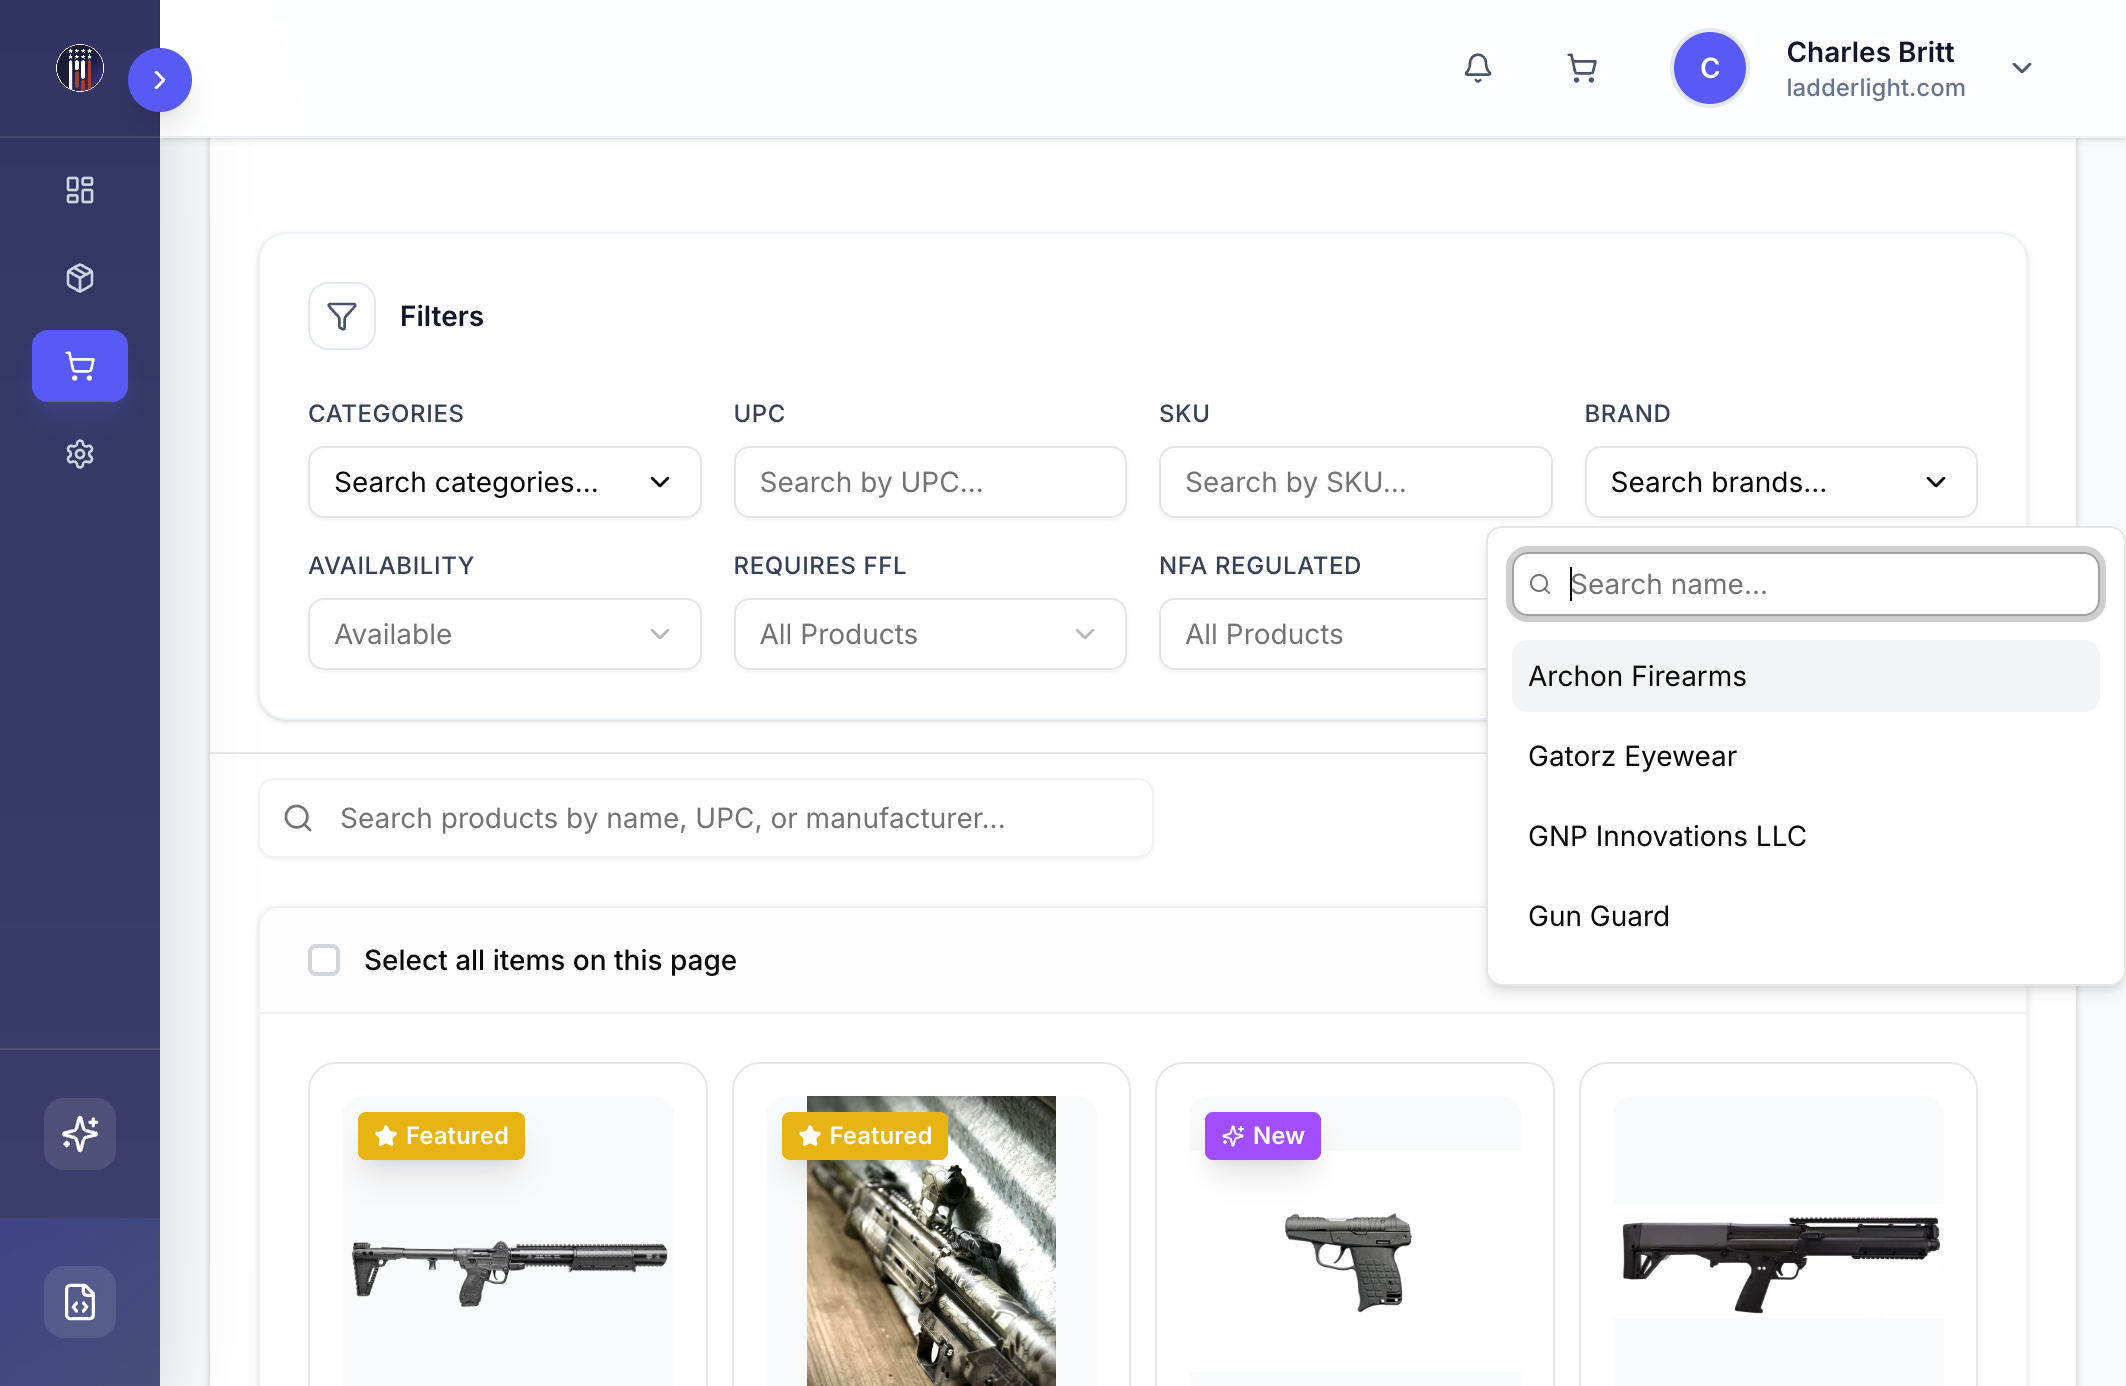Open the dashboard grid icon in sidebar
2126x1386 pixels.
pyautogui.click(x=80, y=190)
